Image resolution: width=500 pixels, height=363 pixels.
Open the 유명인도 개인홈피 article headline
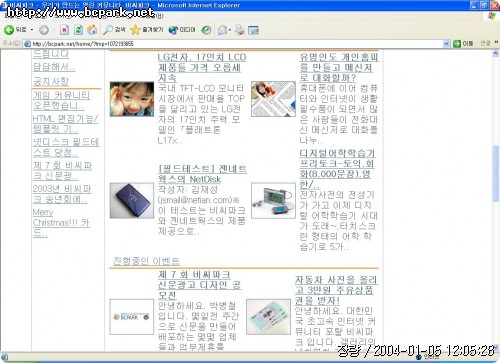(339, 67)
